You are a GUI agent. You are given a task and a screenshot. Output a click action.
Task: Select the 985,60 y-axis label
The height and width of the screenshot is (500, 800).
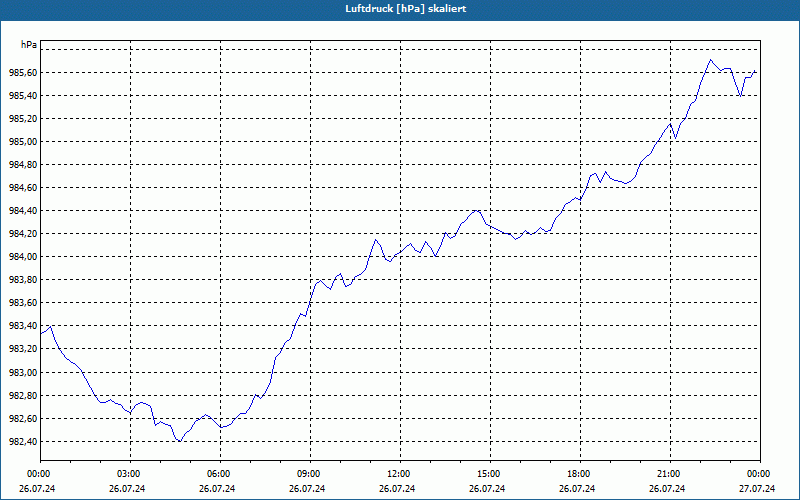coord(23,73)
